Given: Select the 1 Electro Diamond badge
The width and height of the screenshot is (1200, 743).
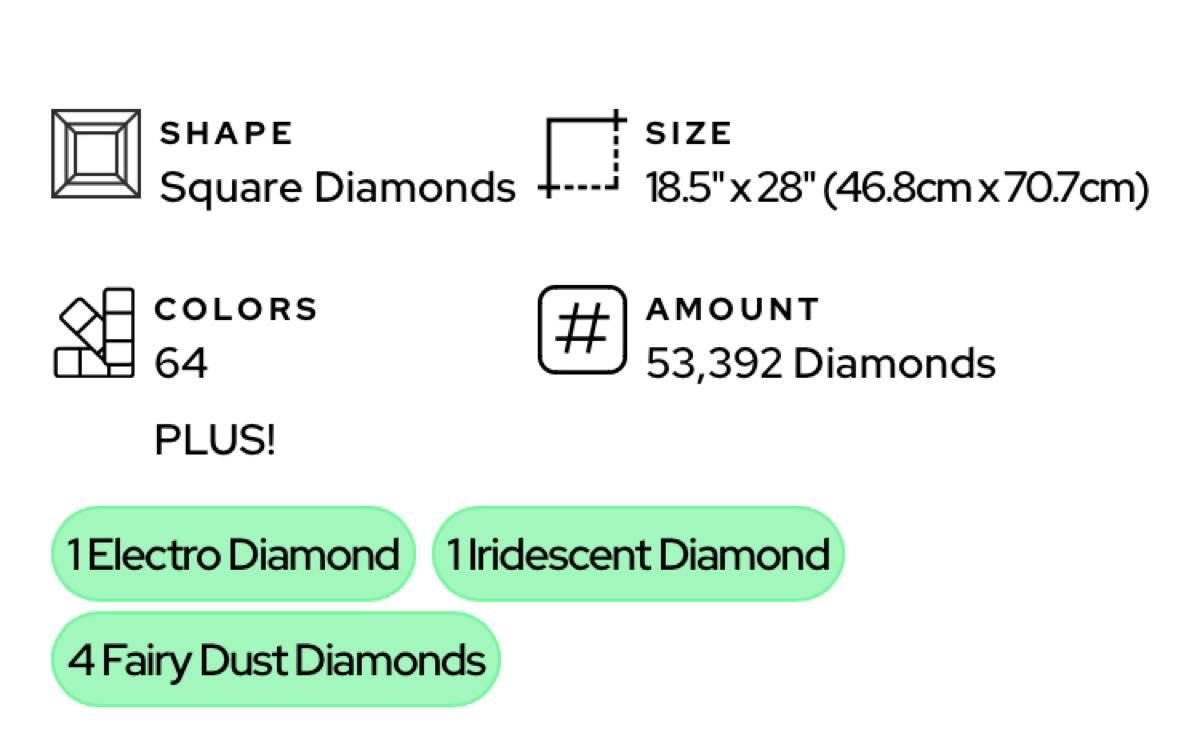Looking at the screenshot, I should point(233,554).
